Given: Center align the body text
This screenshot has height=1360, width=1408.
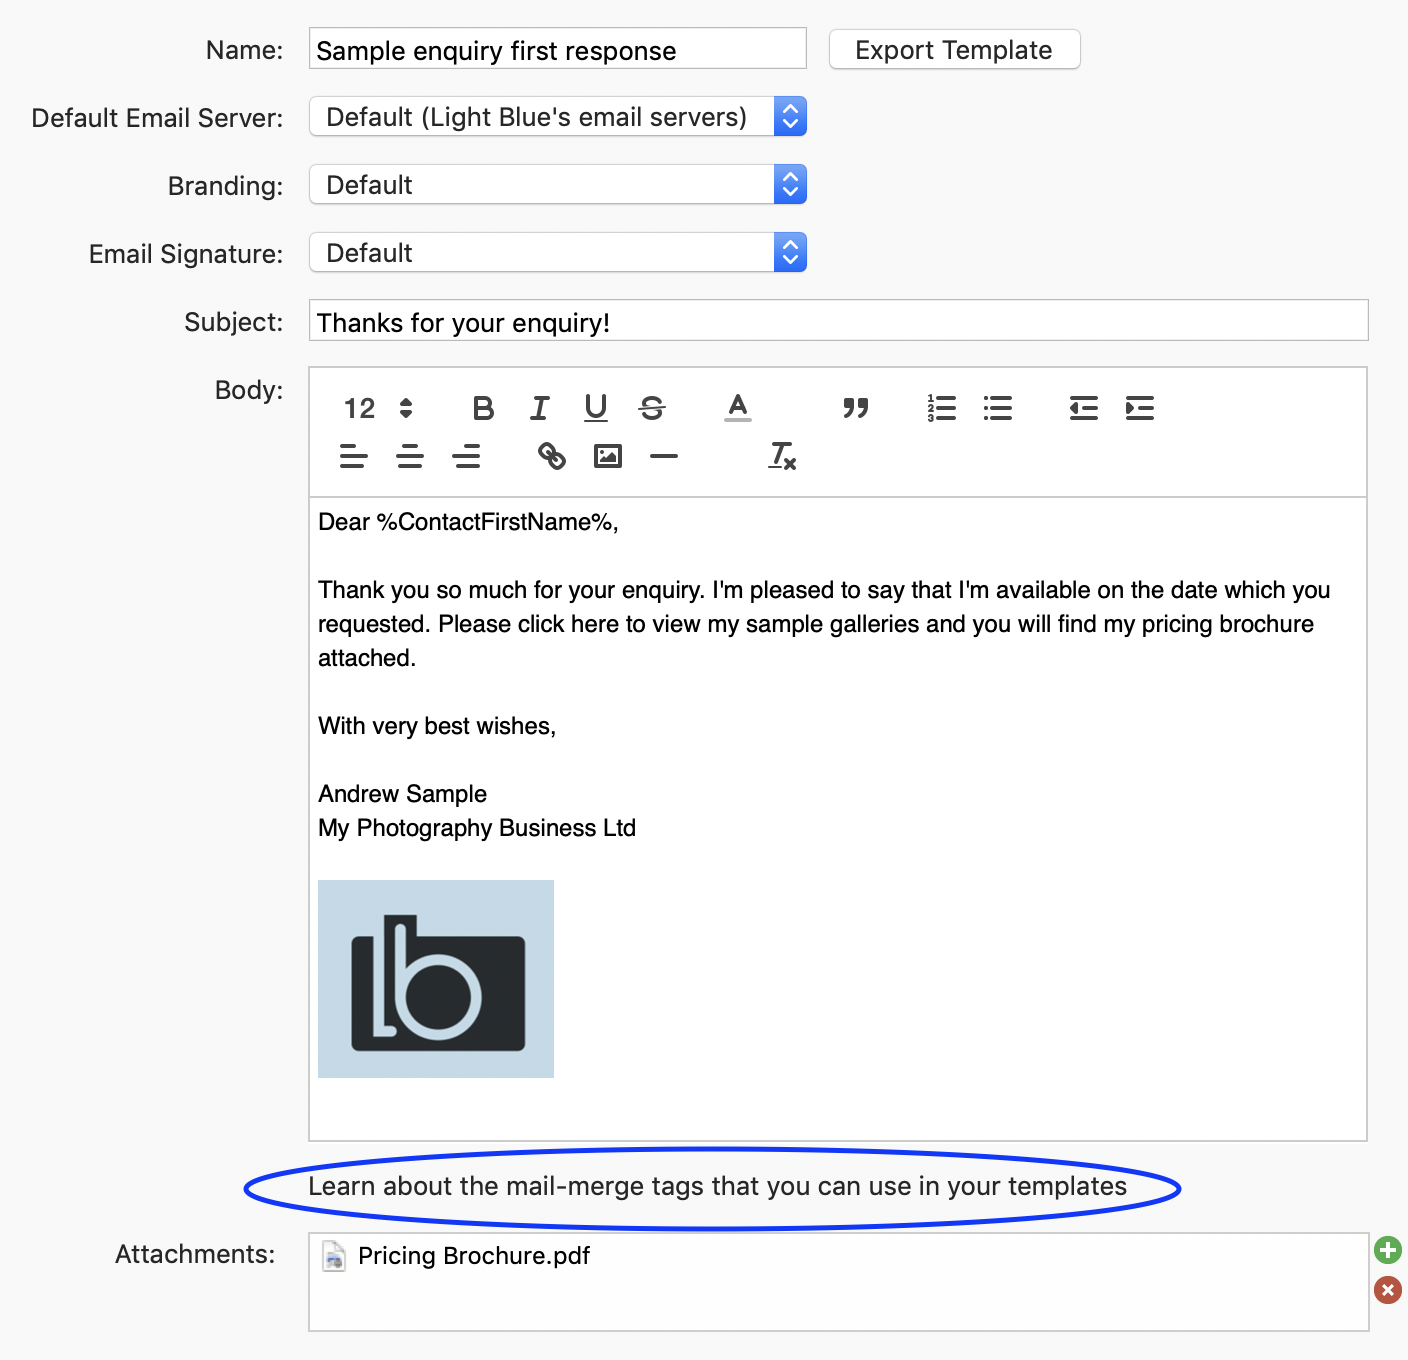Looking at the screenshot, I should point(410,456).
